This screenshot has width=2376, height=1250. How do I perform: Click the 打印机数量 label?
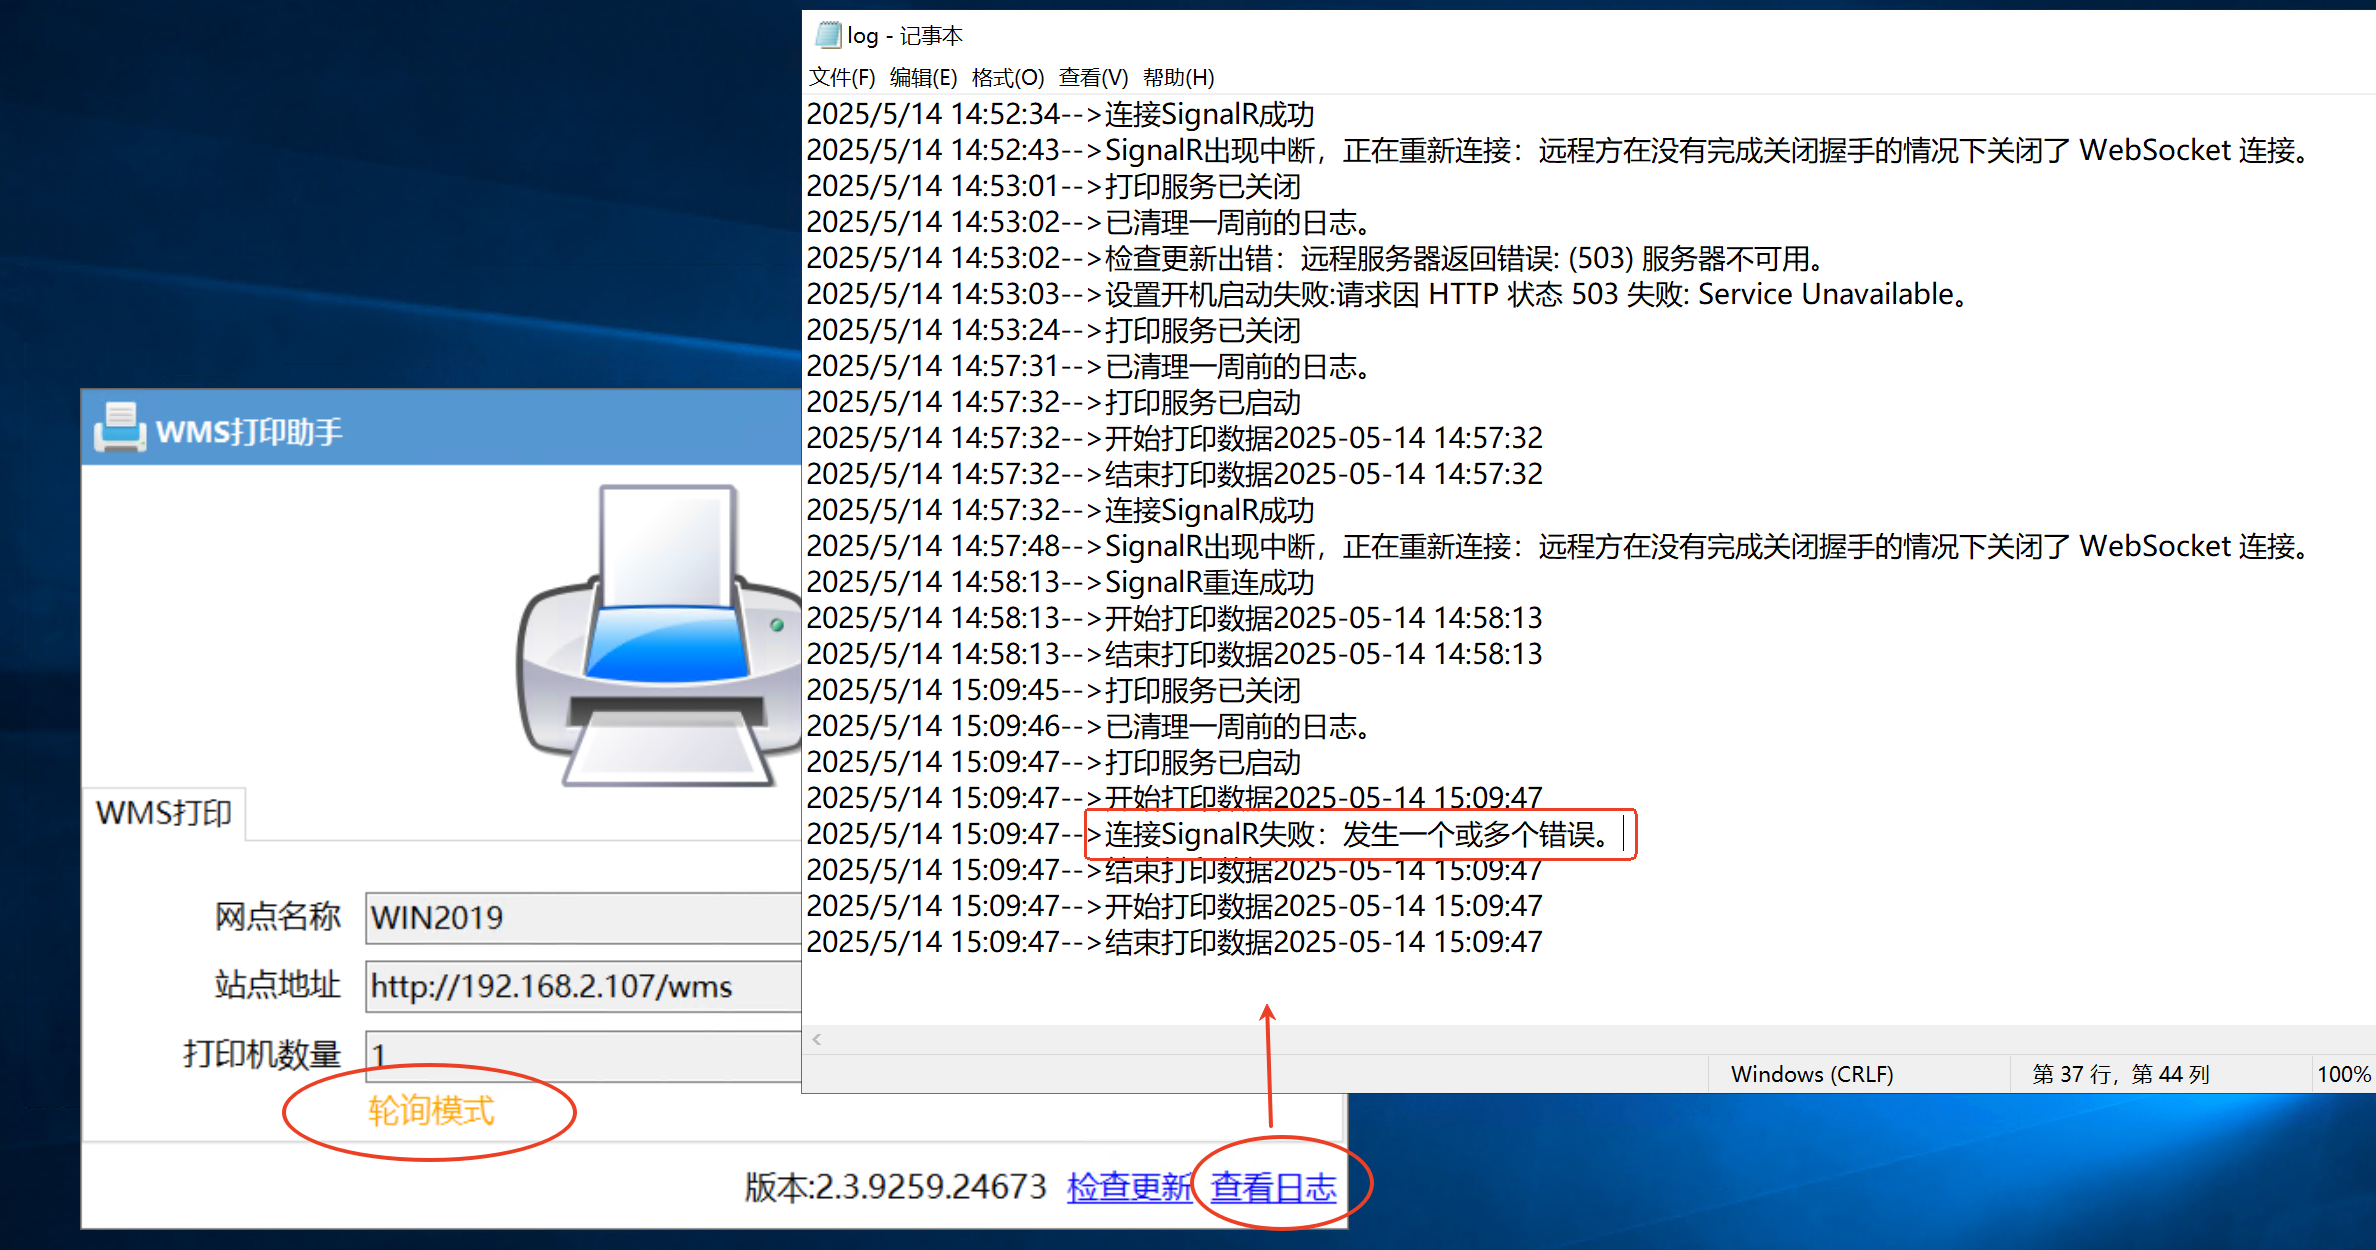262,1054
